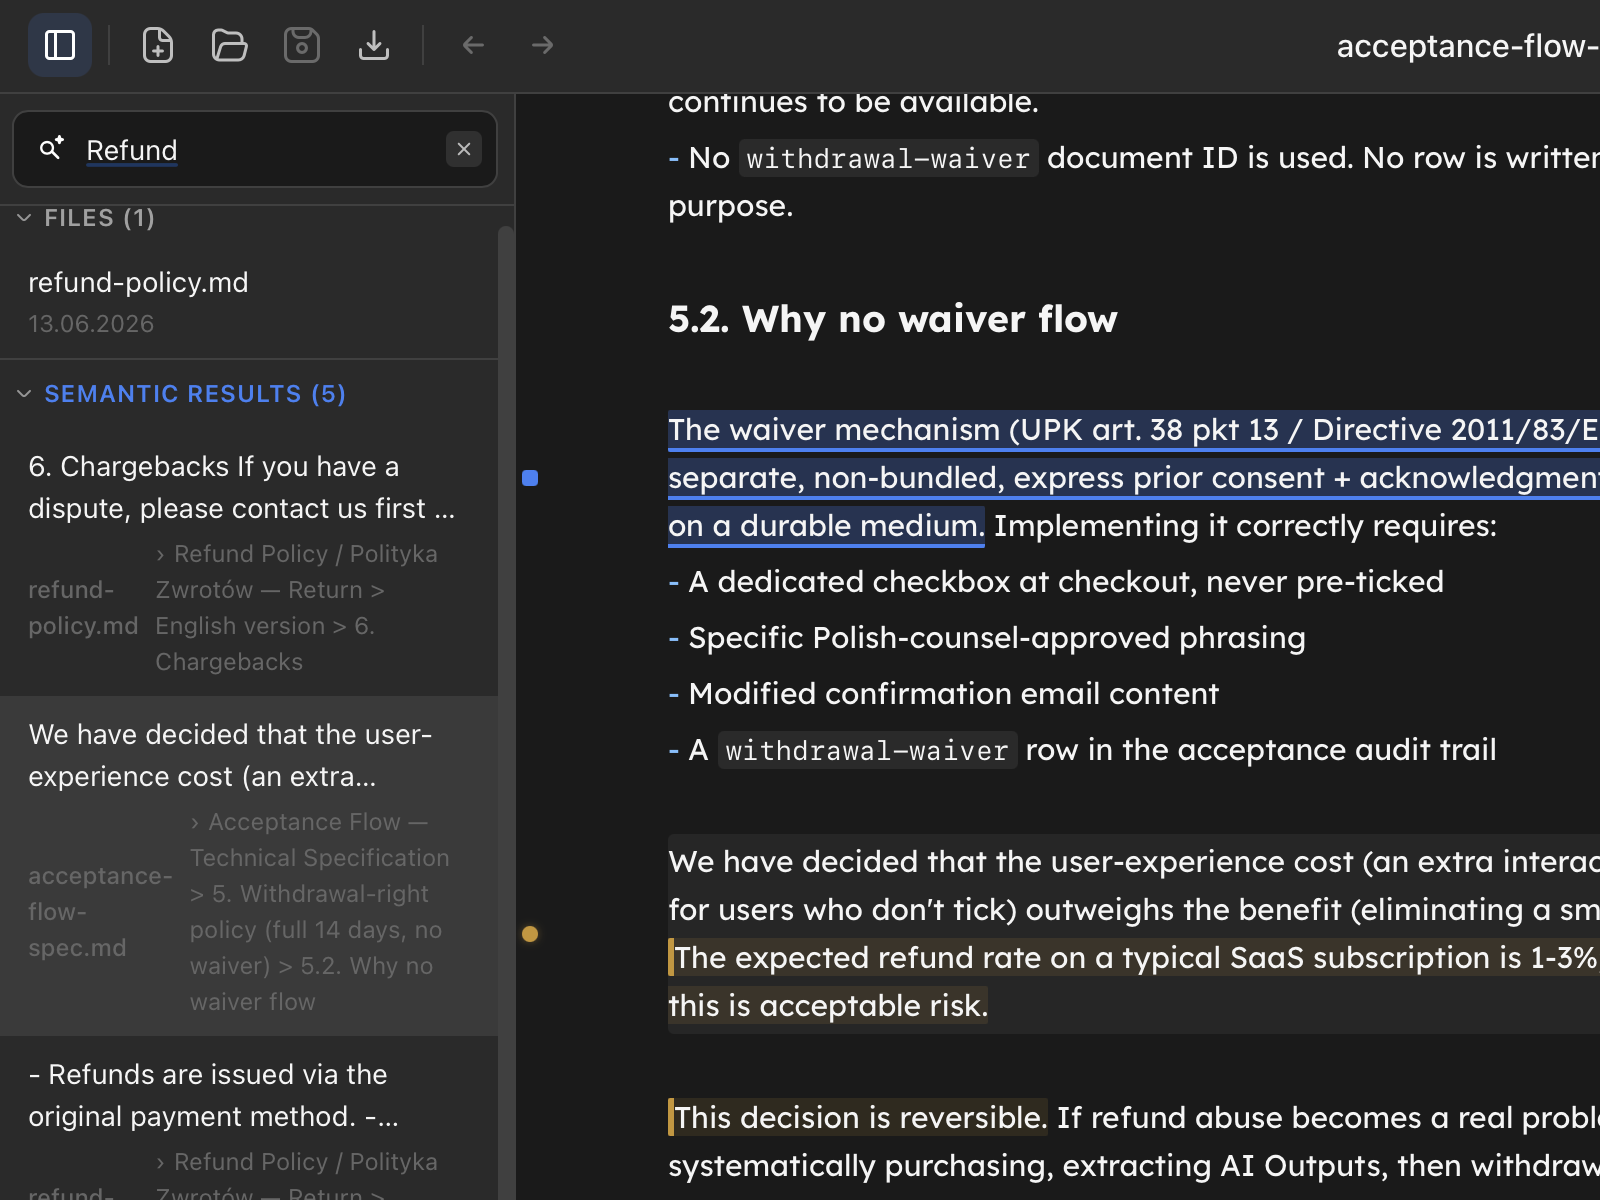Click the date 13.06.2026
This screenshot has width=1600, height=1200.
point(91,324)
